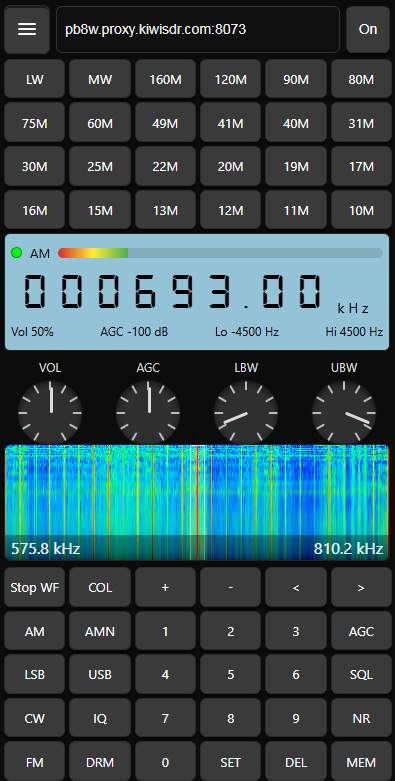
Task: Shift waterfall right with > button
Action: click(361, 587)
